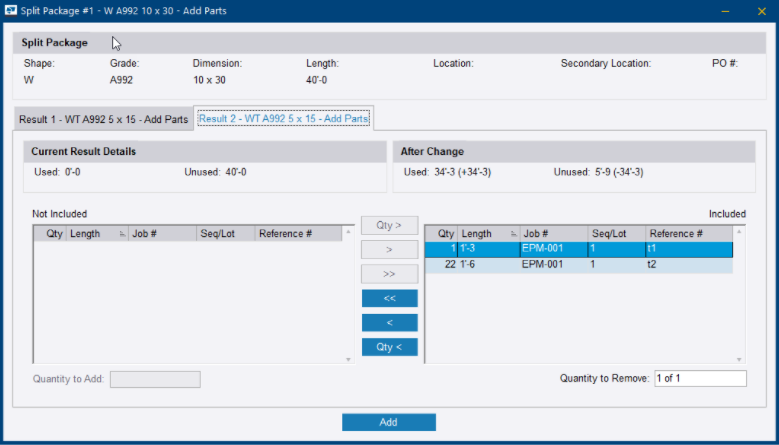Switch to Result 1 - WT A992 tab
Screen dimensions: 779x445
tap(104, 119)
